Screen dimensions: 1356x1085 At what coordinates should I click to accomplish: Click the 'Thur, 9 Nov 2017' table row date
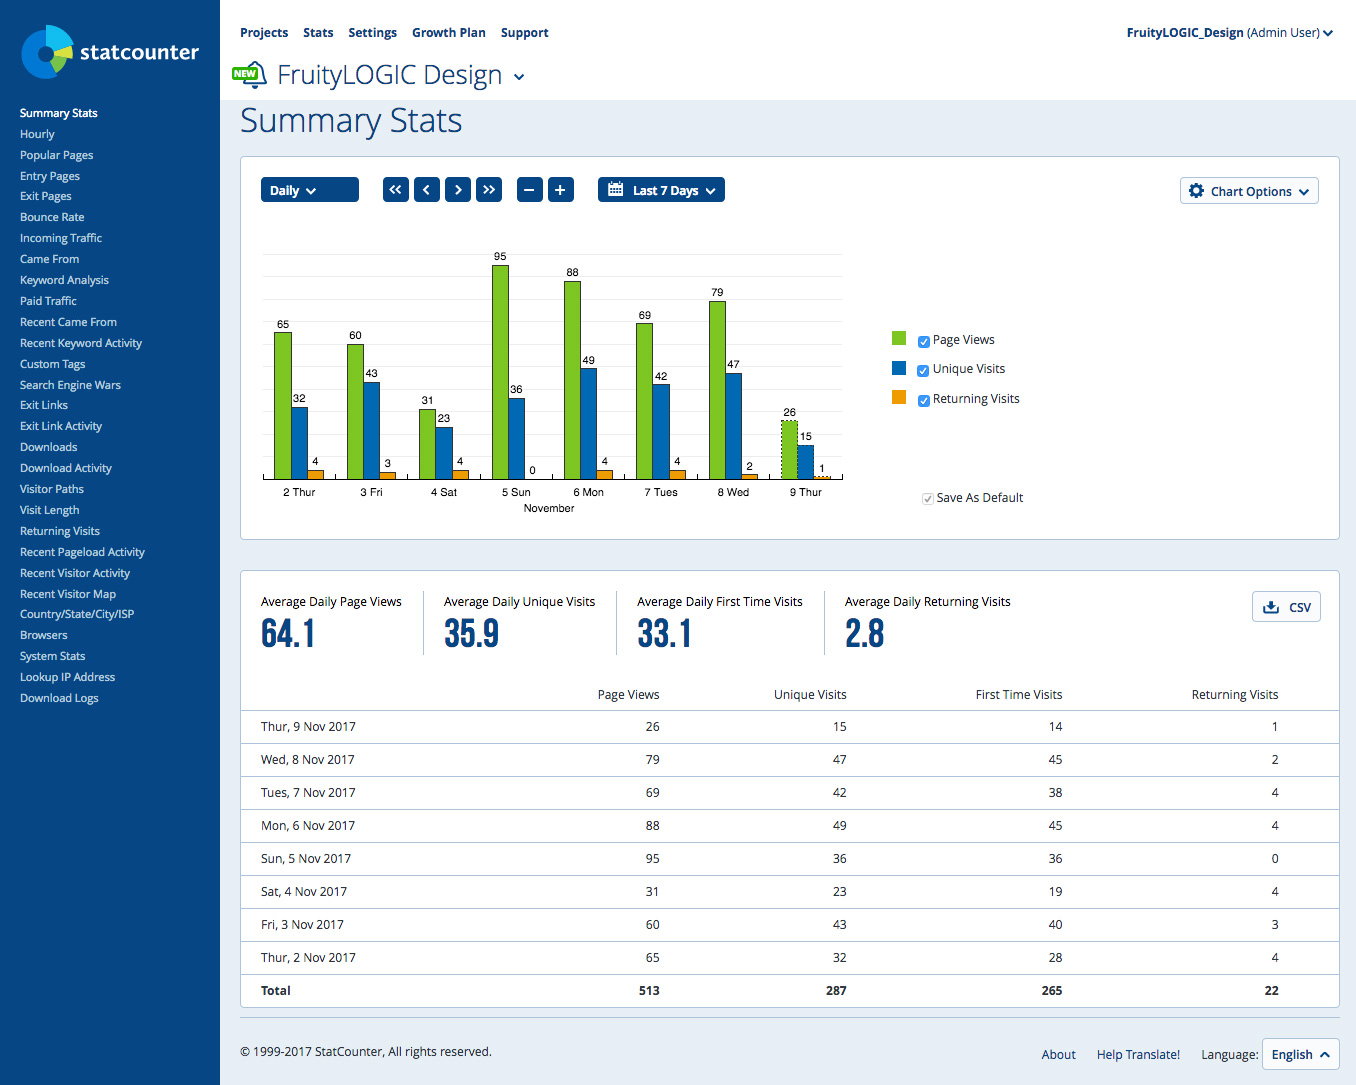tap(308, 727)
